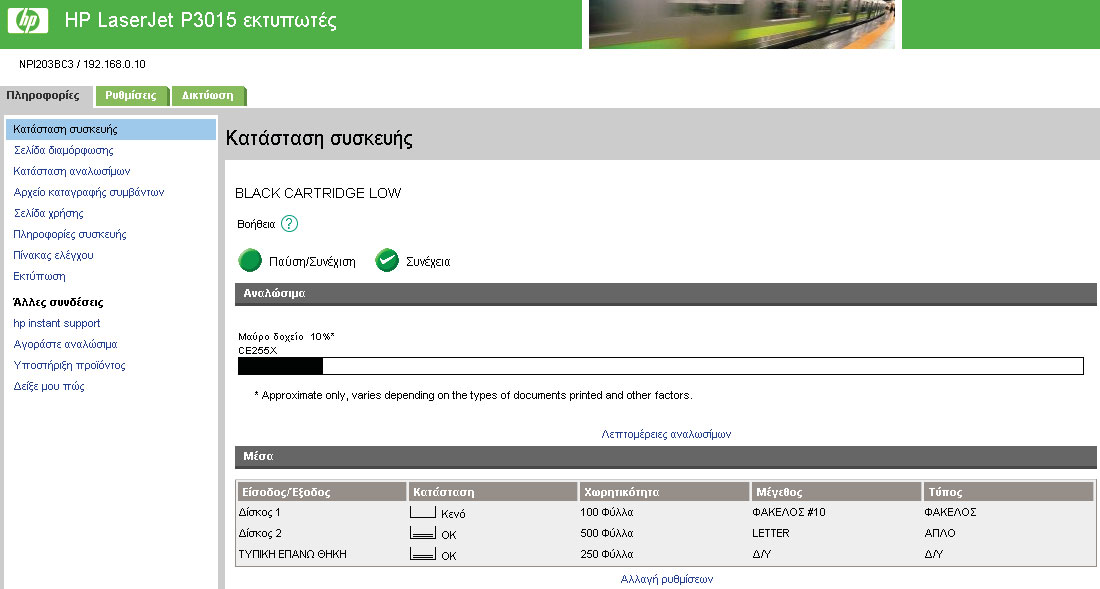Click the paper level icon for Δίσκος 2
The height and width of the screenshot is (589, 1100).
pos(423,533)
